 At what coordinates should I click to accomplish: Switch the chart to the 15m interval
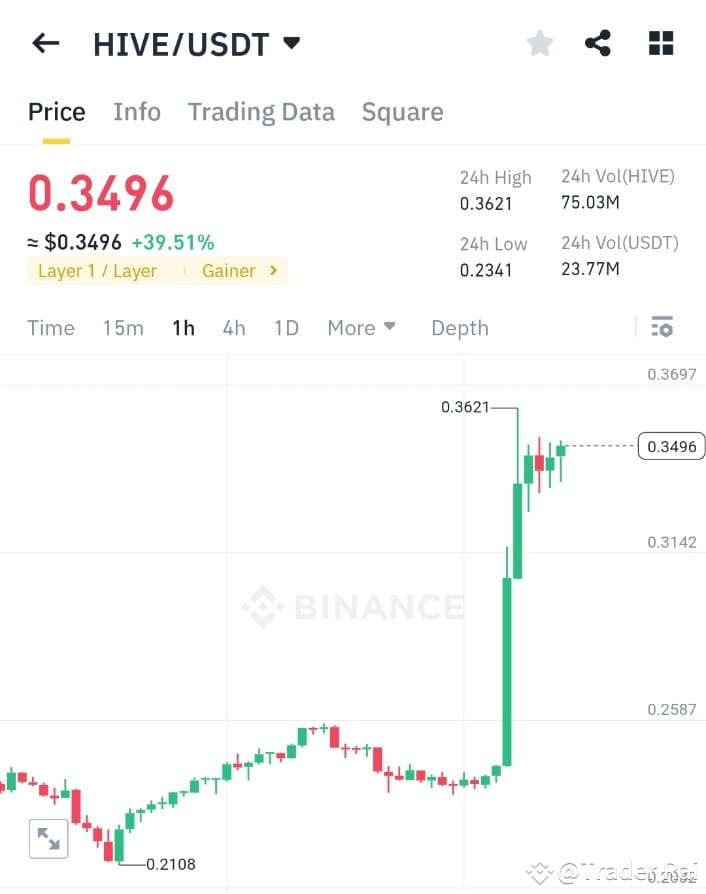122,327
